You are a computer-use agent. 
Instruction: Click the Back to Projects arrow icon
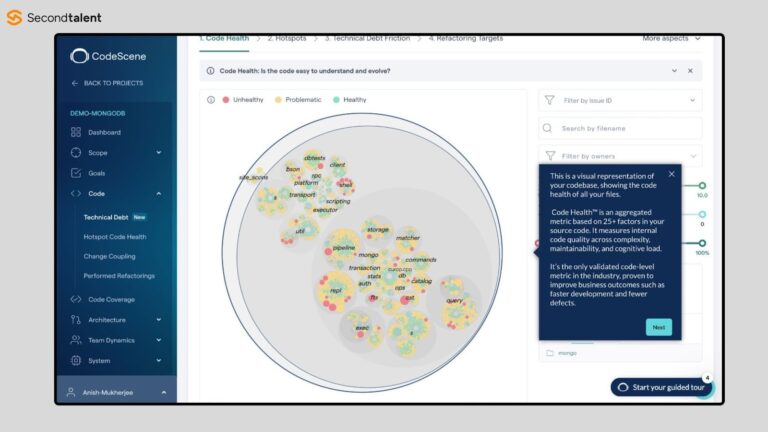coord(74,83)
